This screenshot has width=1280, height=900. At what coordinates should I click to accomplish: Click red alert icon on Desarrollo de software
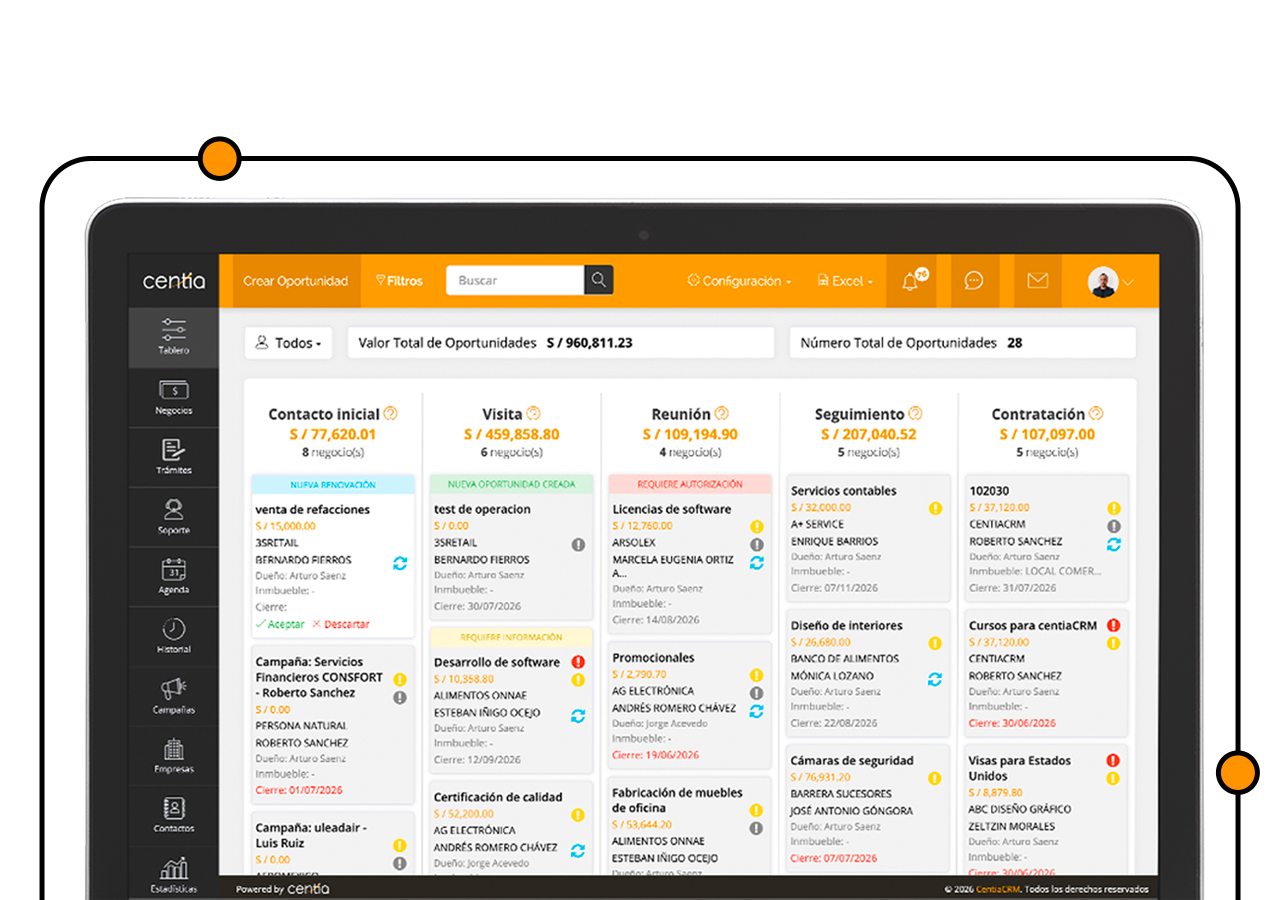click(578, 662)
